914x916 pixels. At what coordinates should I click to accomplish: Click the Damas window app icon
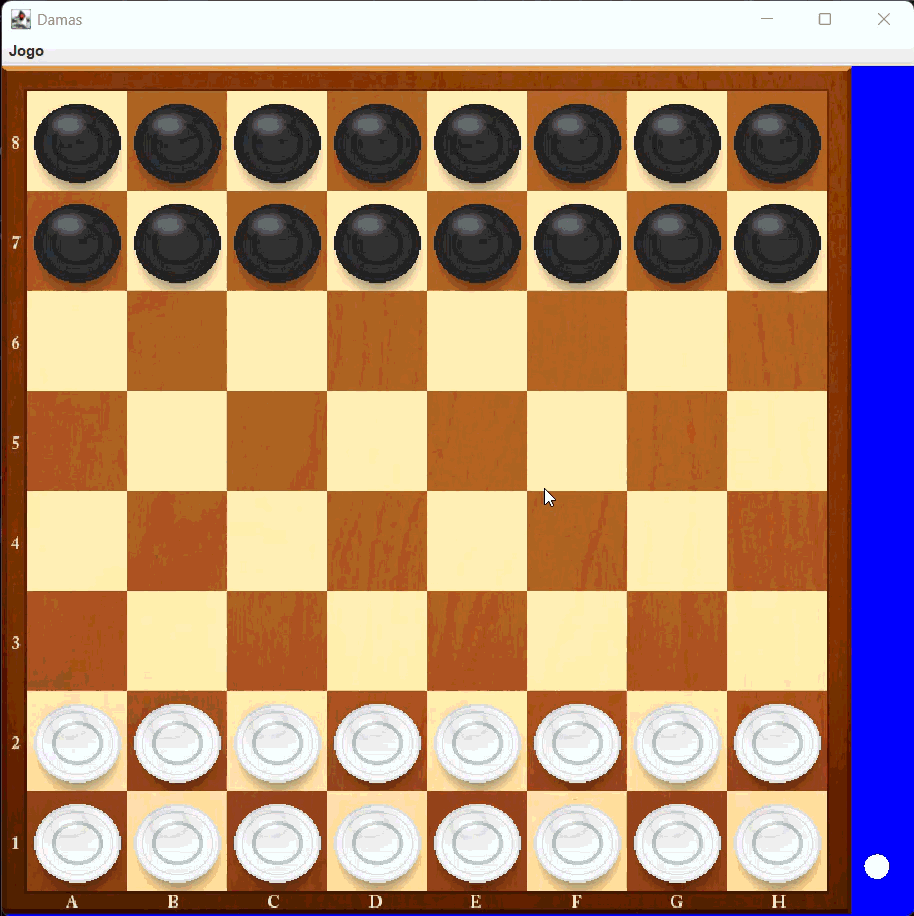click(x=20, y=19)
